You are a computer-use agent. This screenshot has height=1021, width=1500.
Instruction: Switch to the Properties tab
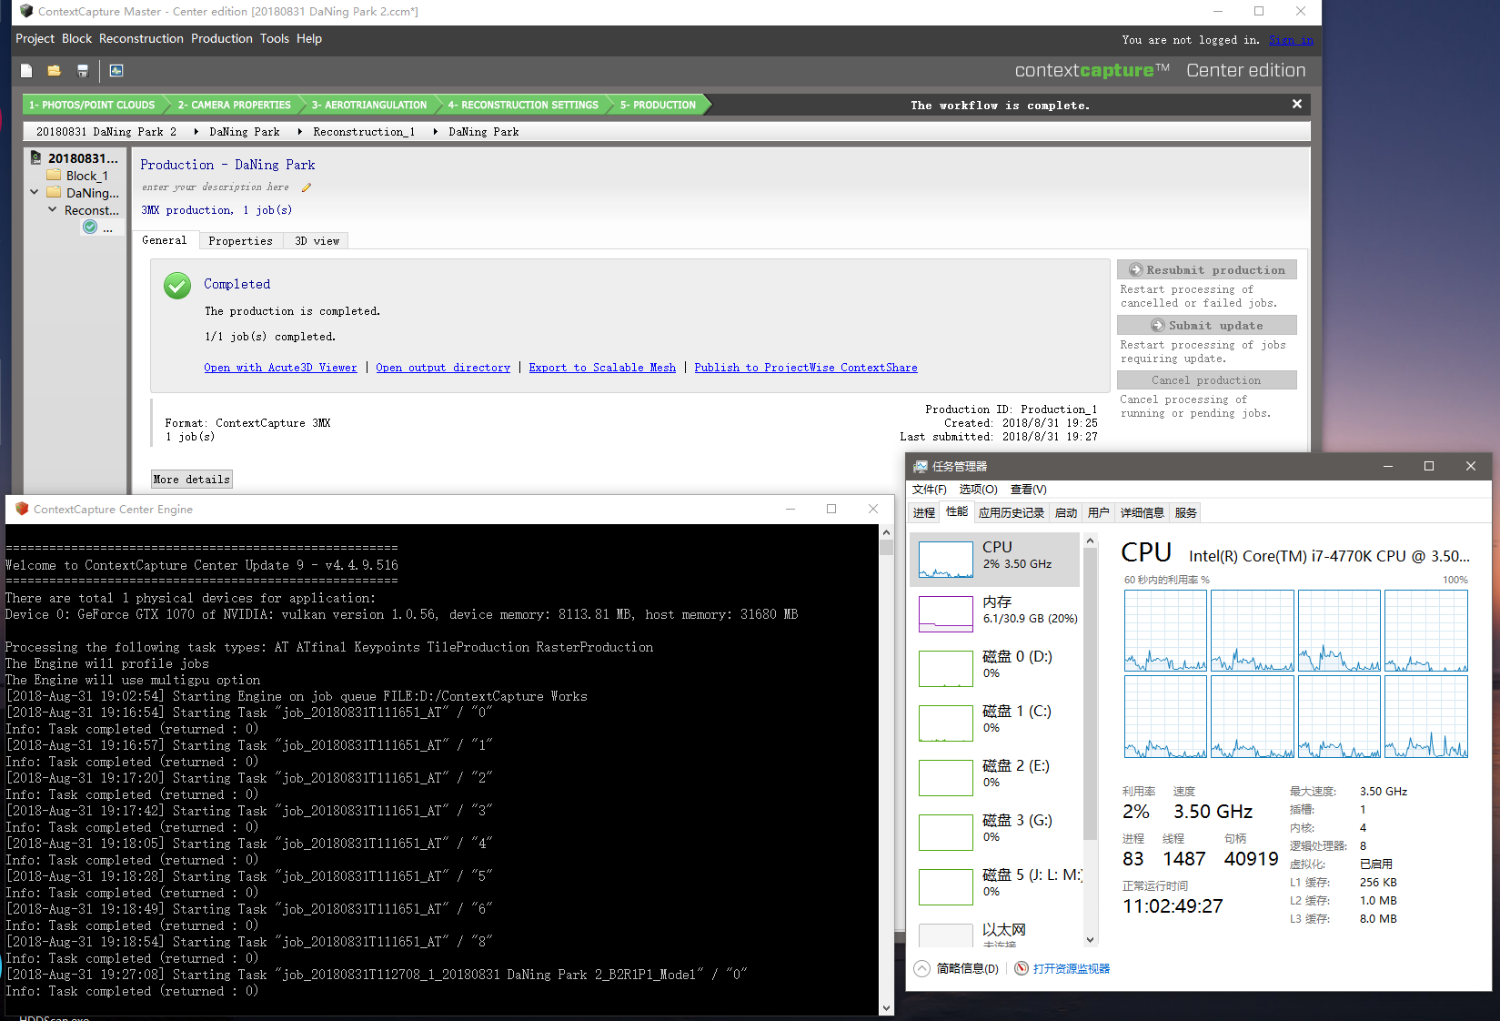(240, 241)
